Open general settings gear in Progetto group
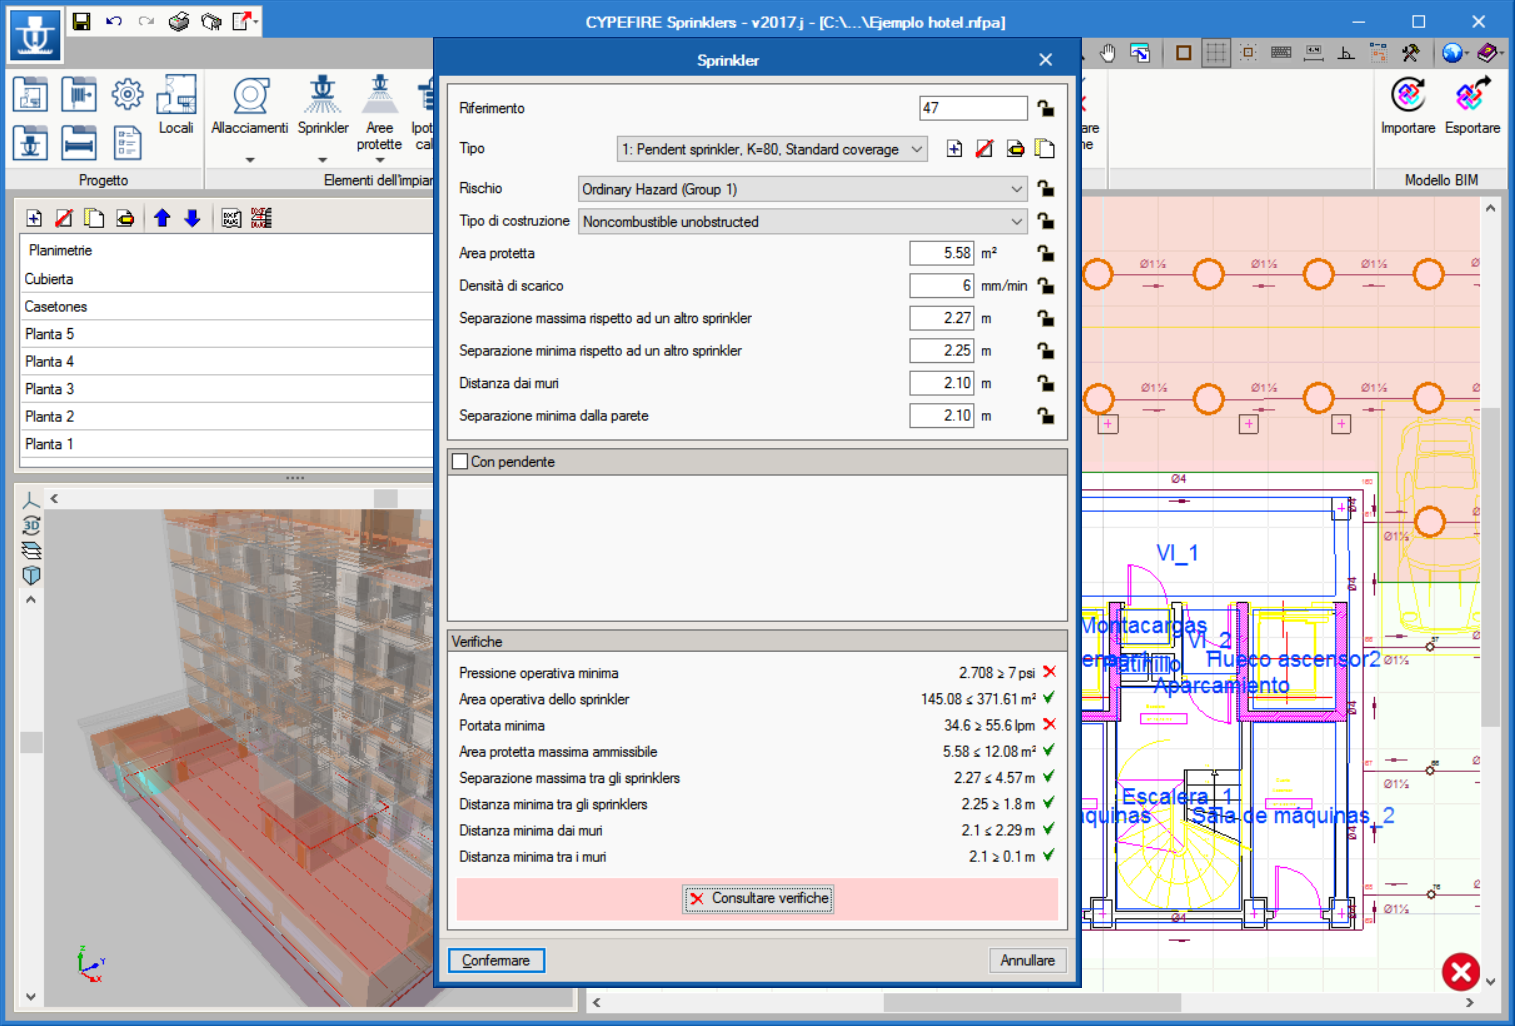1515x1026 pixels. (x=127, y=95)
